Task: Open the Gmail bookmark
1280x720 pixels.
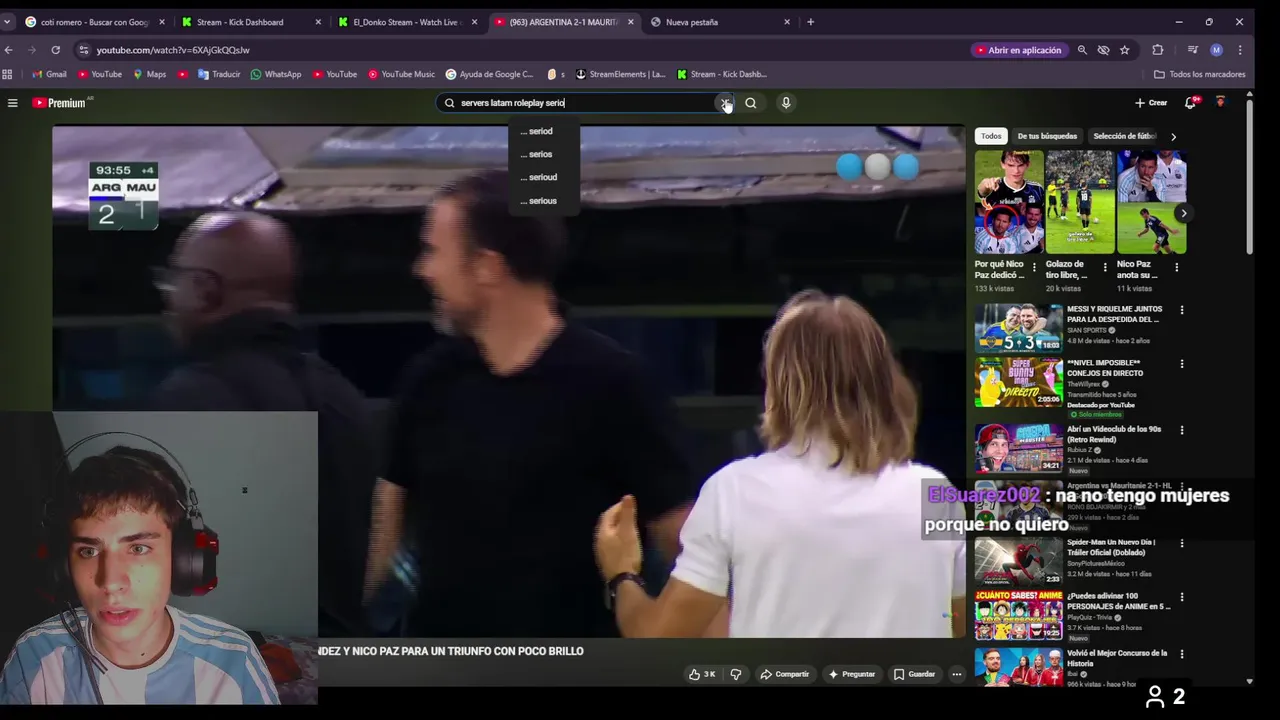Action: coord(49,74)
